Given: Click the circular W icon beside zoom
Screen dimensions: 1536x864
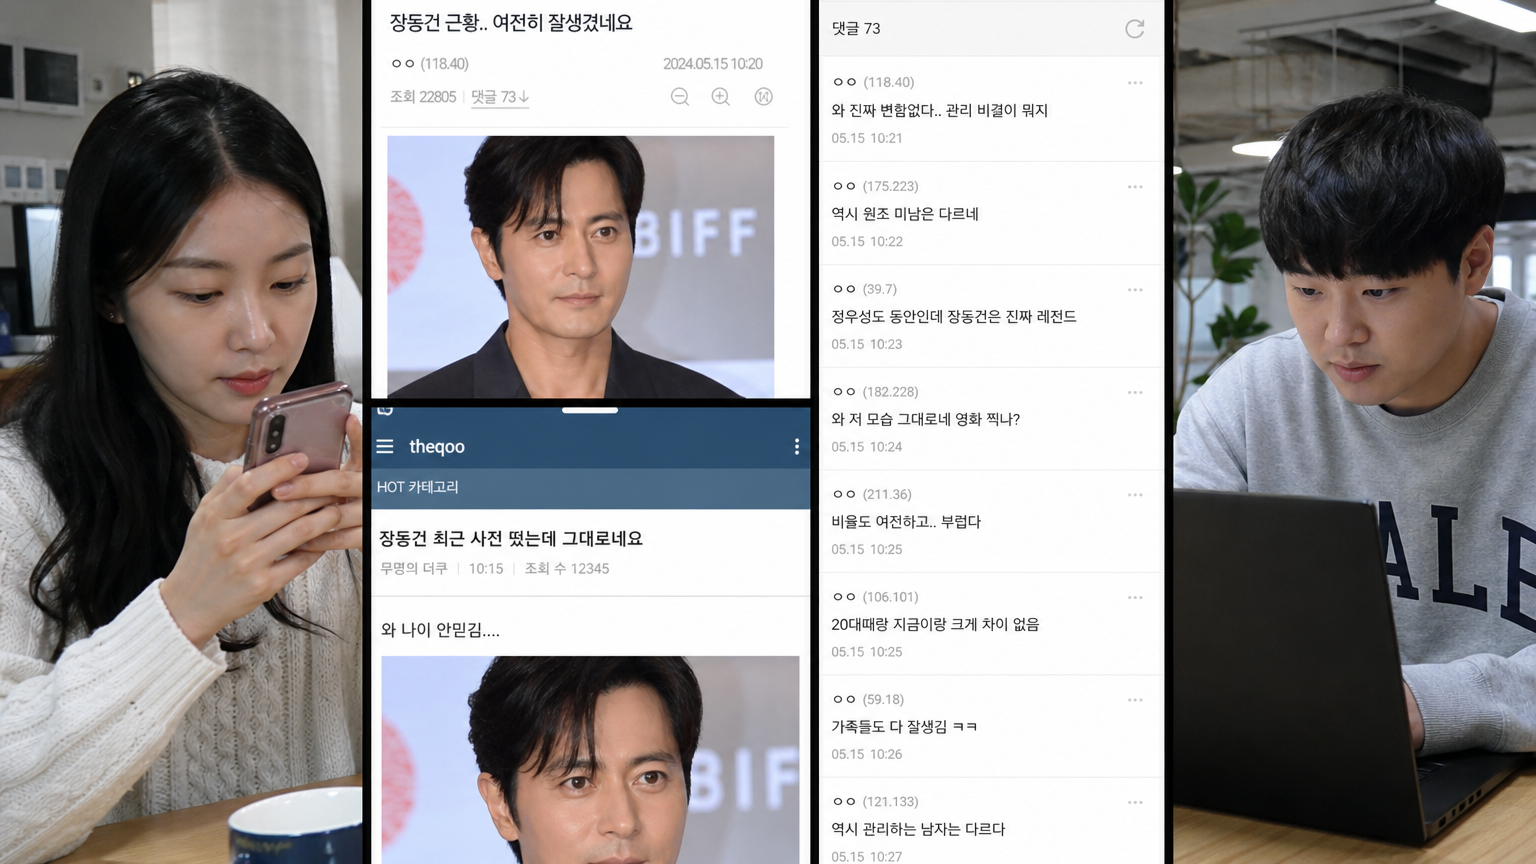Looking at the screenshot, I should point(764,97).
